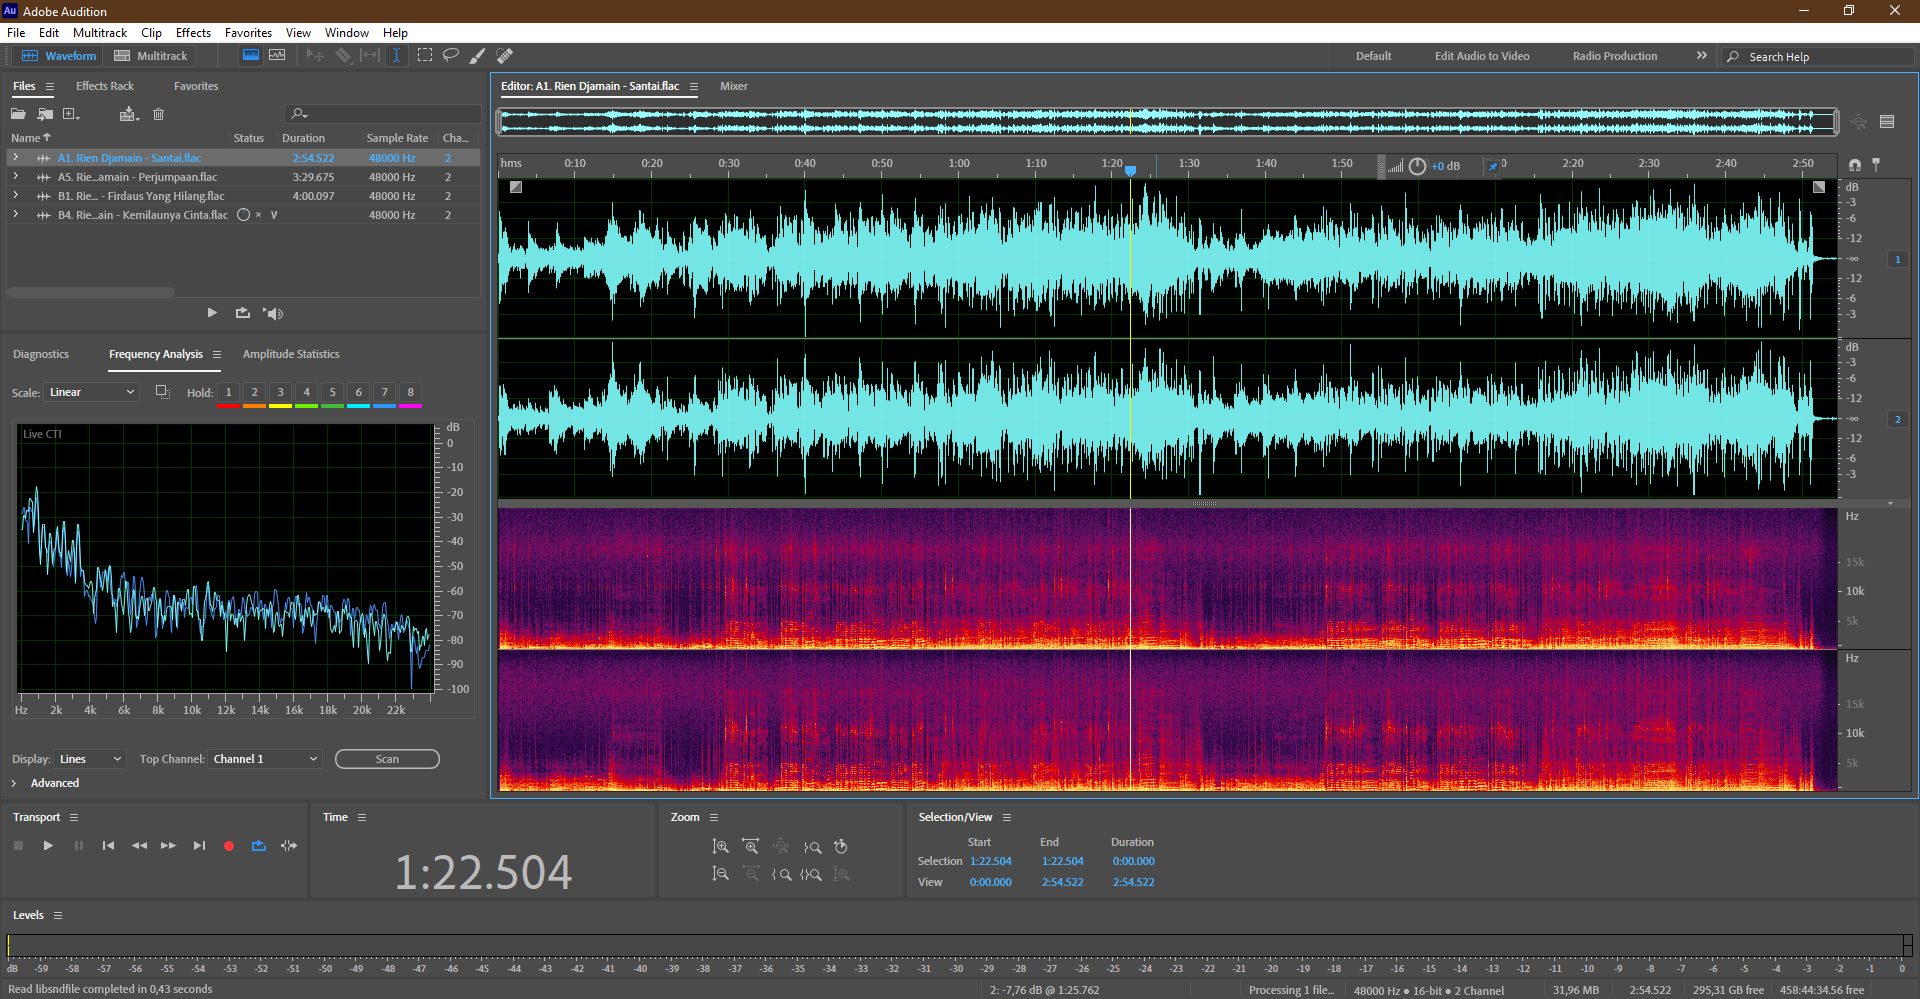Toggle Hold 8 for frequency analysis
The height and width of the screenshot is (999, 1920).
coord(410,393)
